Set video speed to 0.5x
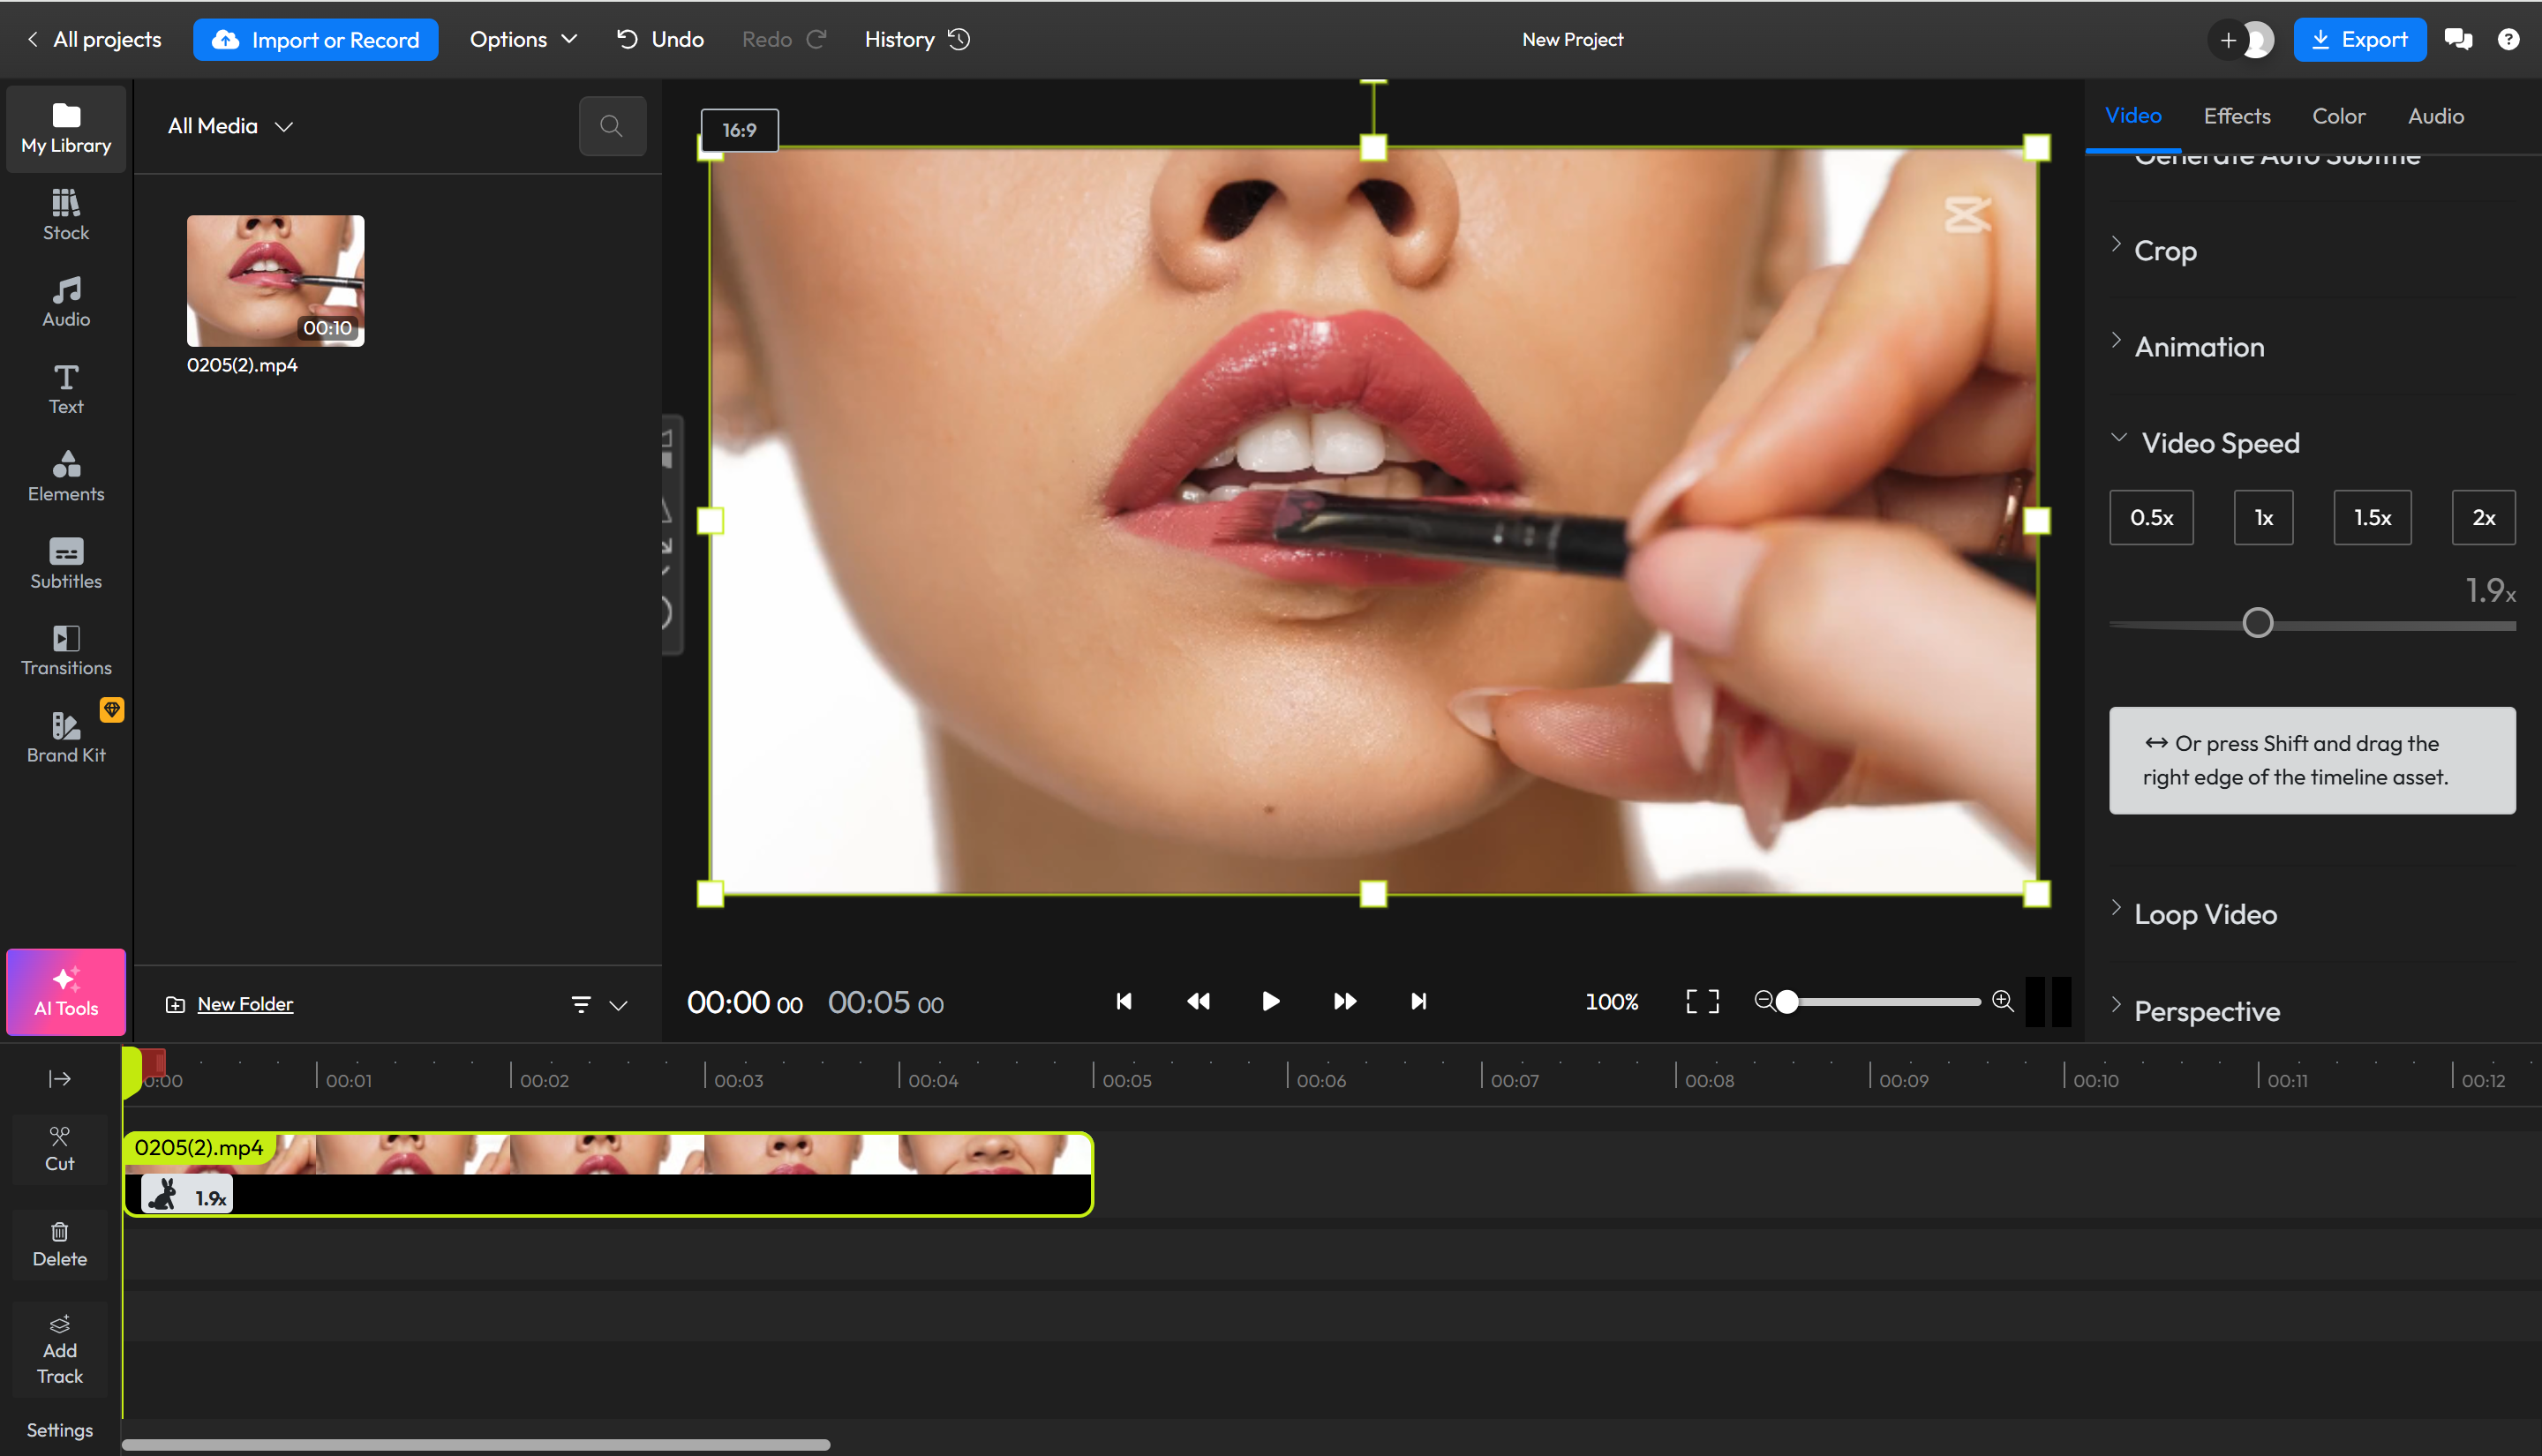 click(2151, 517)
